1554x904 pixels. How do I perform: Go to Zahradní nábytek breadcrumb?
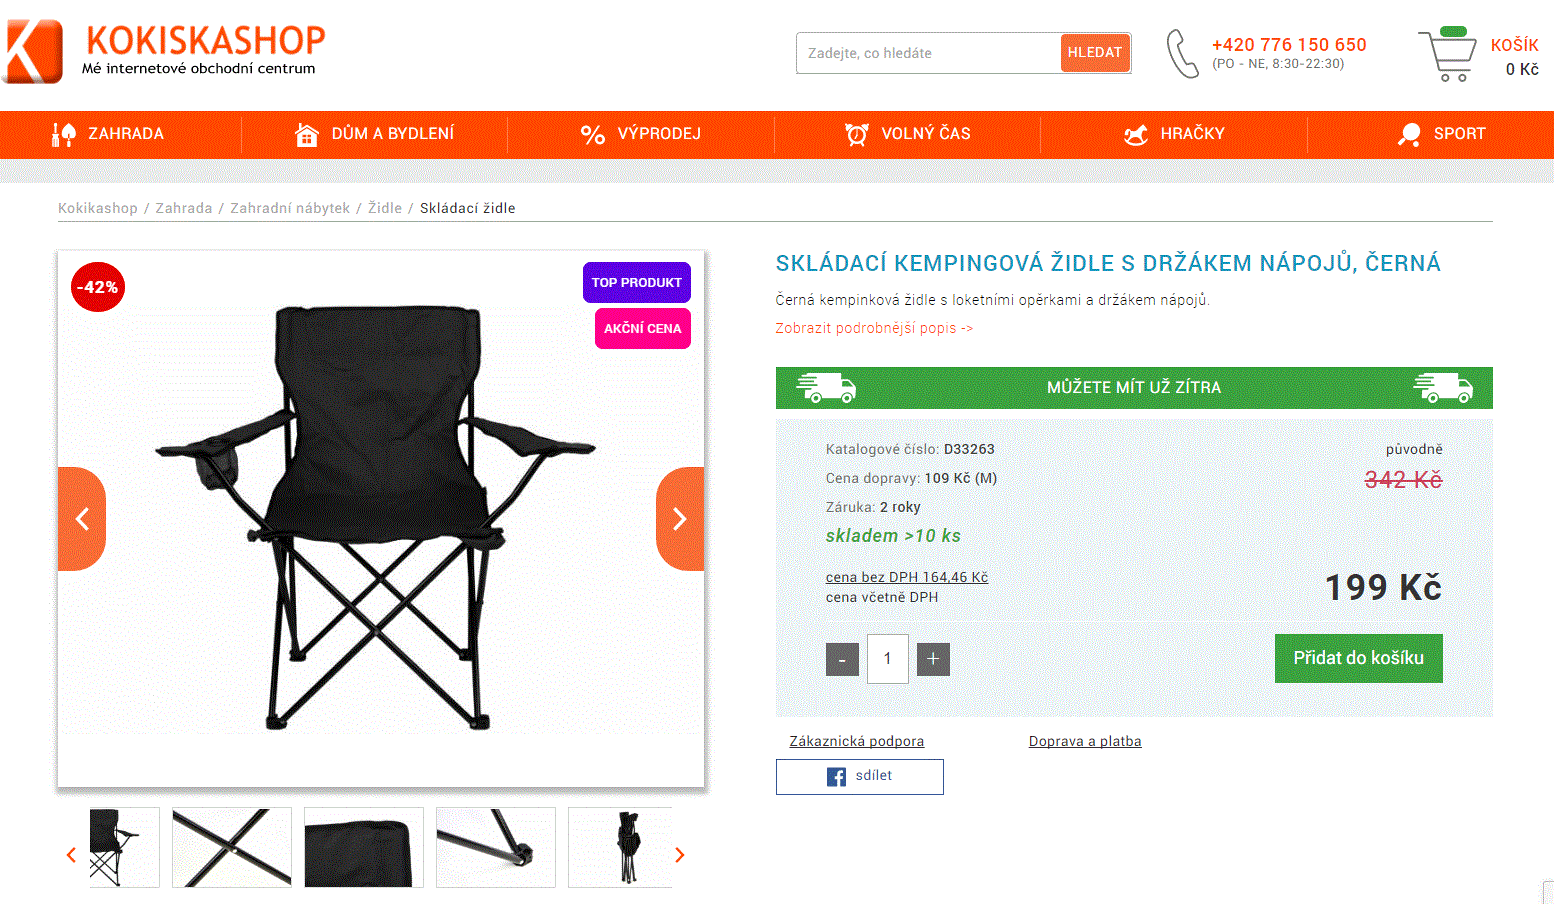coord(290,208)
